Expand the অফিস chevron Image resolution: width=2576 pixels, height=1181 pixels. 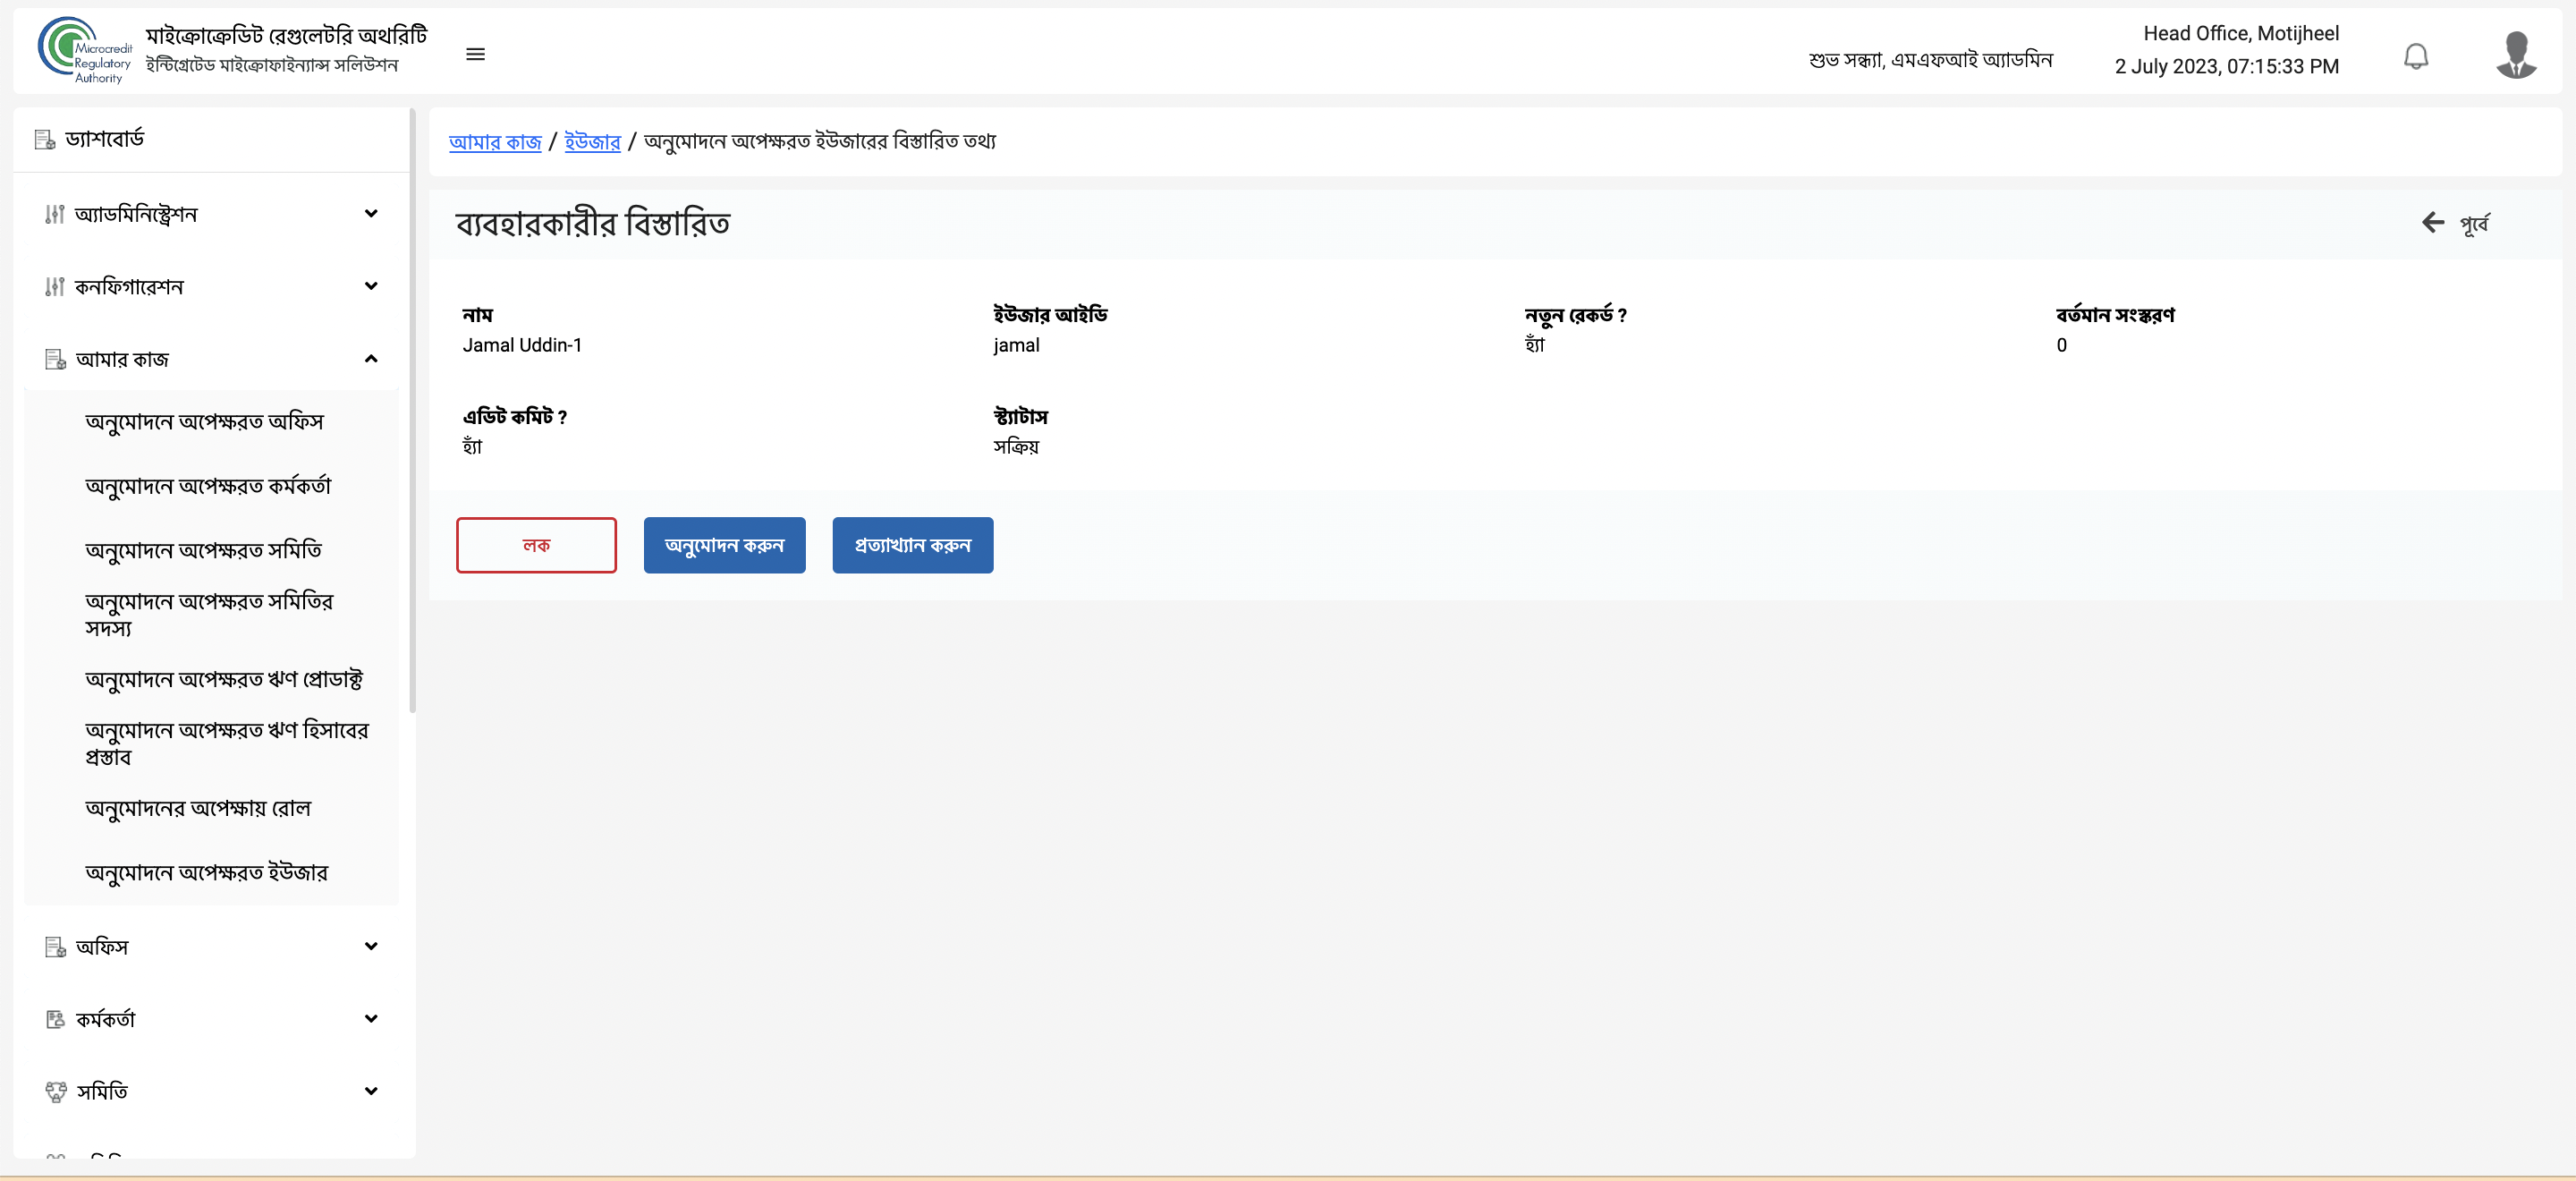click(371, 946)
